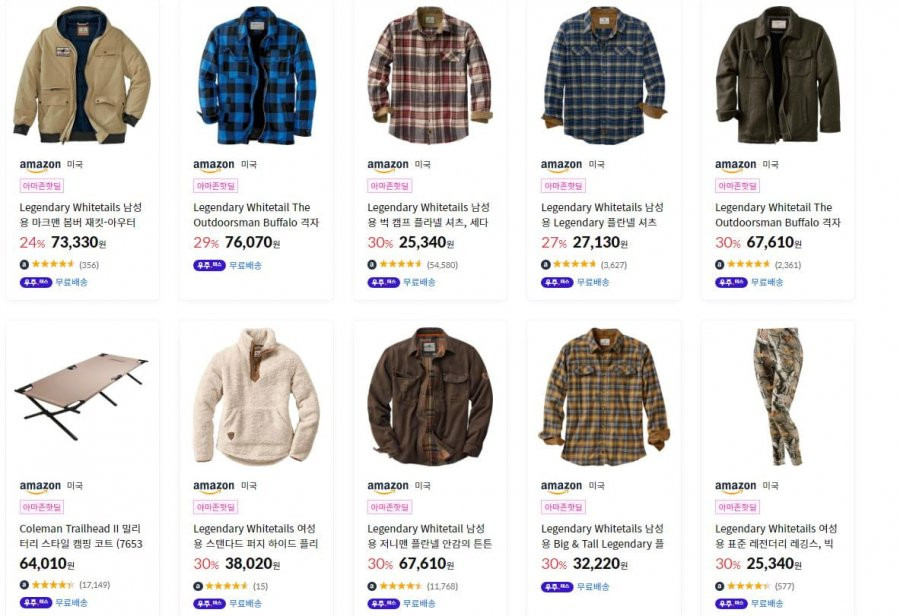900x616 pixels.
Task: Click the Amazon logo on the 73,330원 item
Action: (x=40, y=165)
